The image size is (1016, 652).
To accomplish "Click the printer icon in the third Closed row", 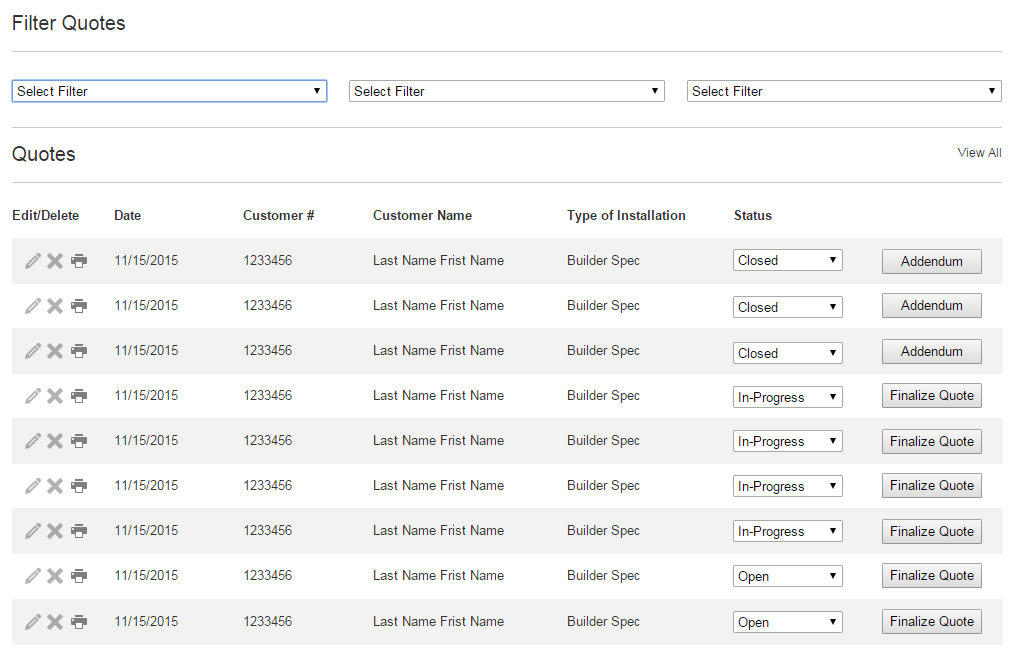I will click(79, 351).
